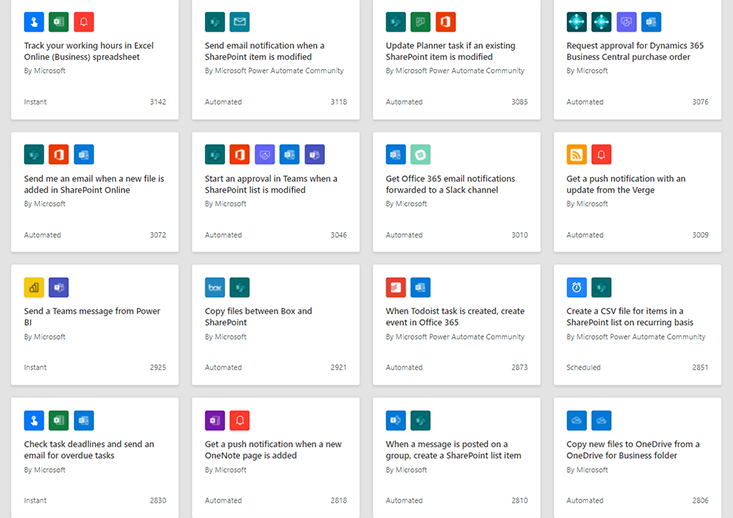Click the SharePoint icon on Send email notification card
Viewport: 733px width, 518px height.
pos(215,22)
